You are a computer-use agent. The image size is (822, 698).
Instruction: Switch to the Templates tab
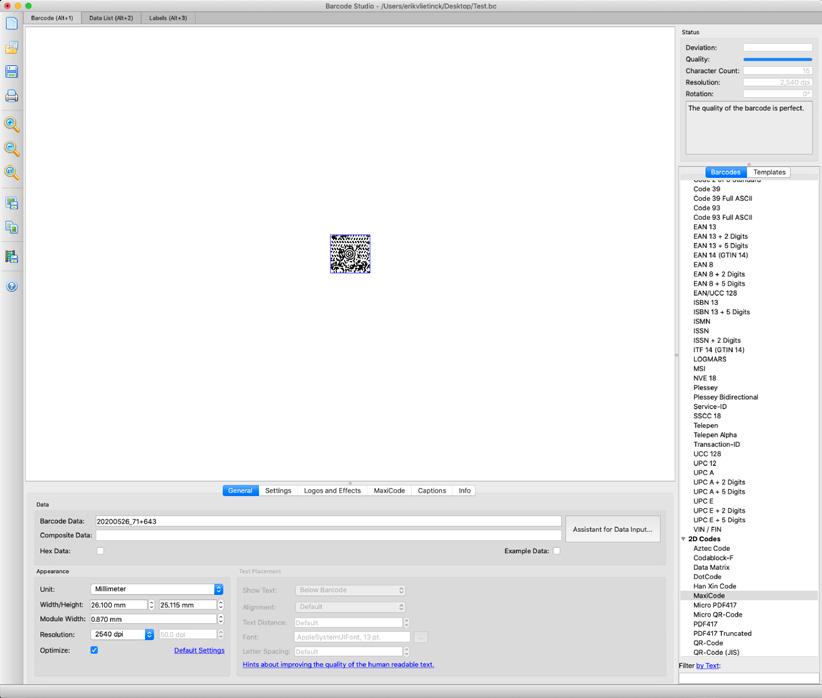click(769, 172)
